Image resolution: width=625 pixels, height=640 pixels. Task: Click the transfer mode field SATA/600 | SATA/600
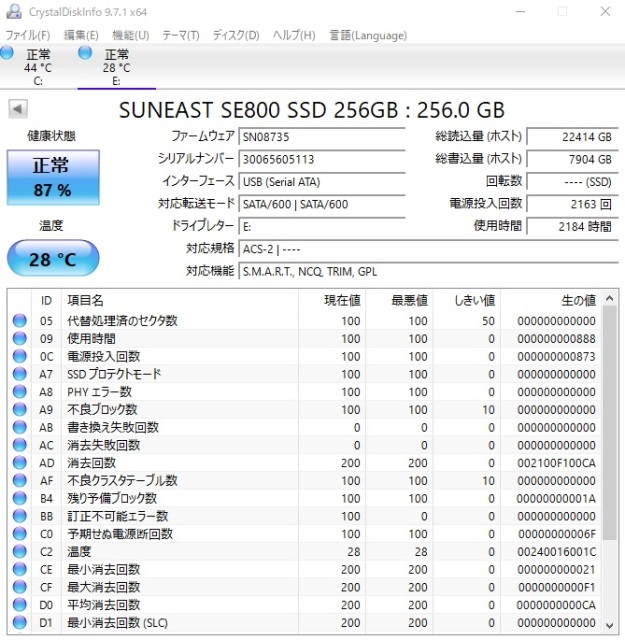[x=322, y=204]
